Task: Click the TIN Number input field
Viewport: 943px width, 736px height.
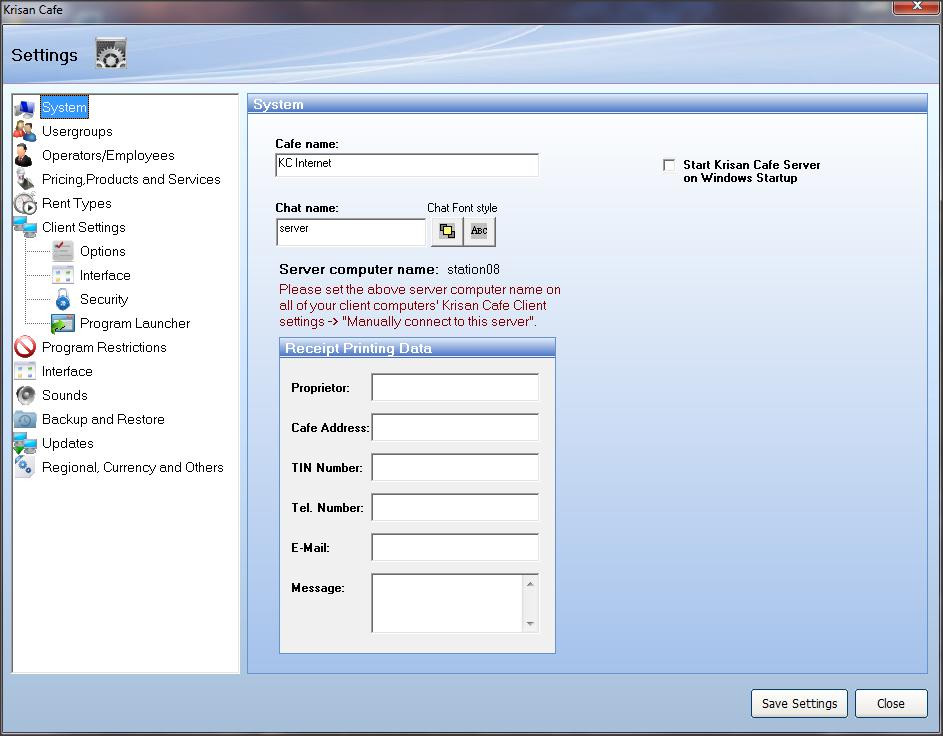Action: [x=455, y=467]
